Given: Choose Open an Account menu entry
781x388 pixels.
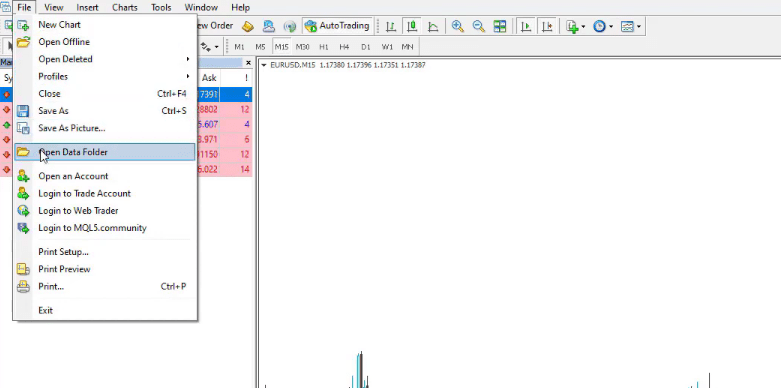Looking at the screenshot, I should [105, 176].
